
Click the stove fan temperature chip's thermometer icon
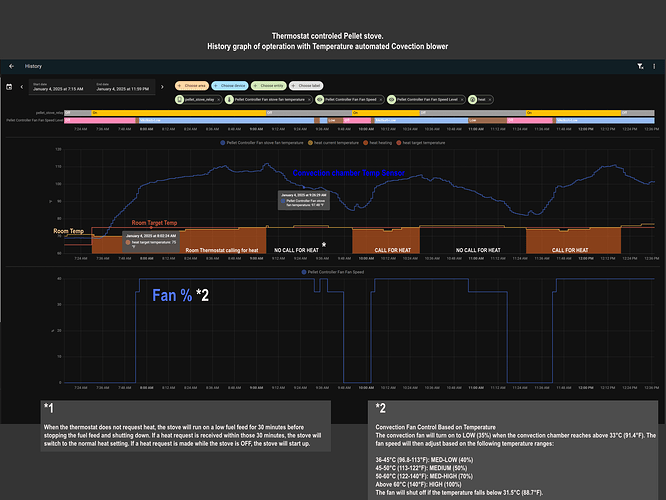pos(229,99)
